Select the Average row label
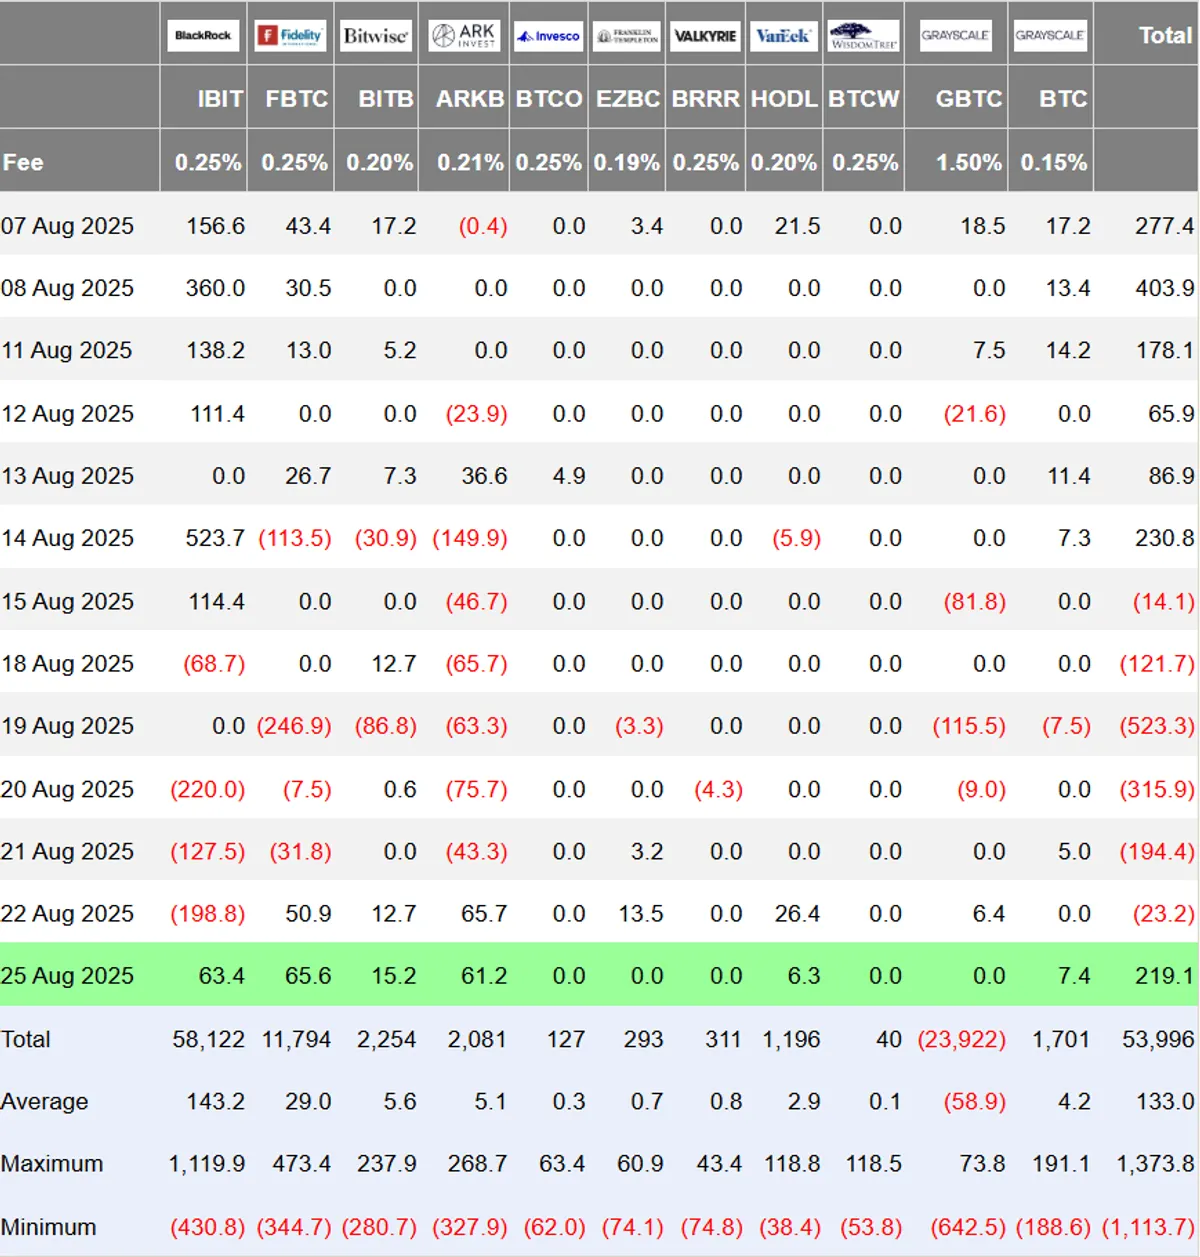The height and width of the screenshot is (1257, 1200). tap(45, 1101)
